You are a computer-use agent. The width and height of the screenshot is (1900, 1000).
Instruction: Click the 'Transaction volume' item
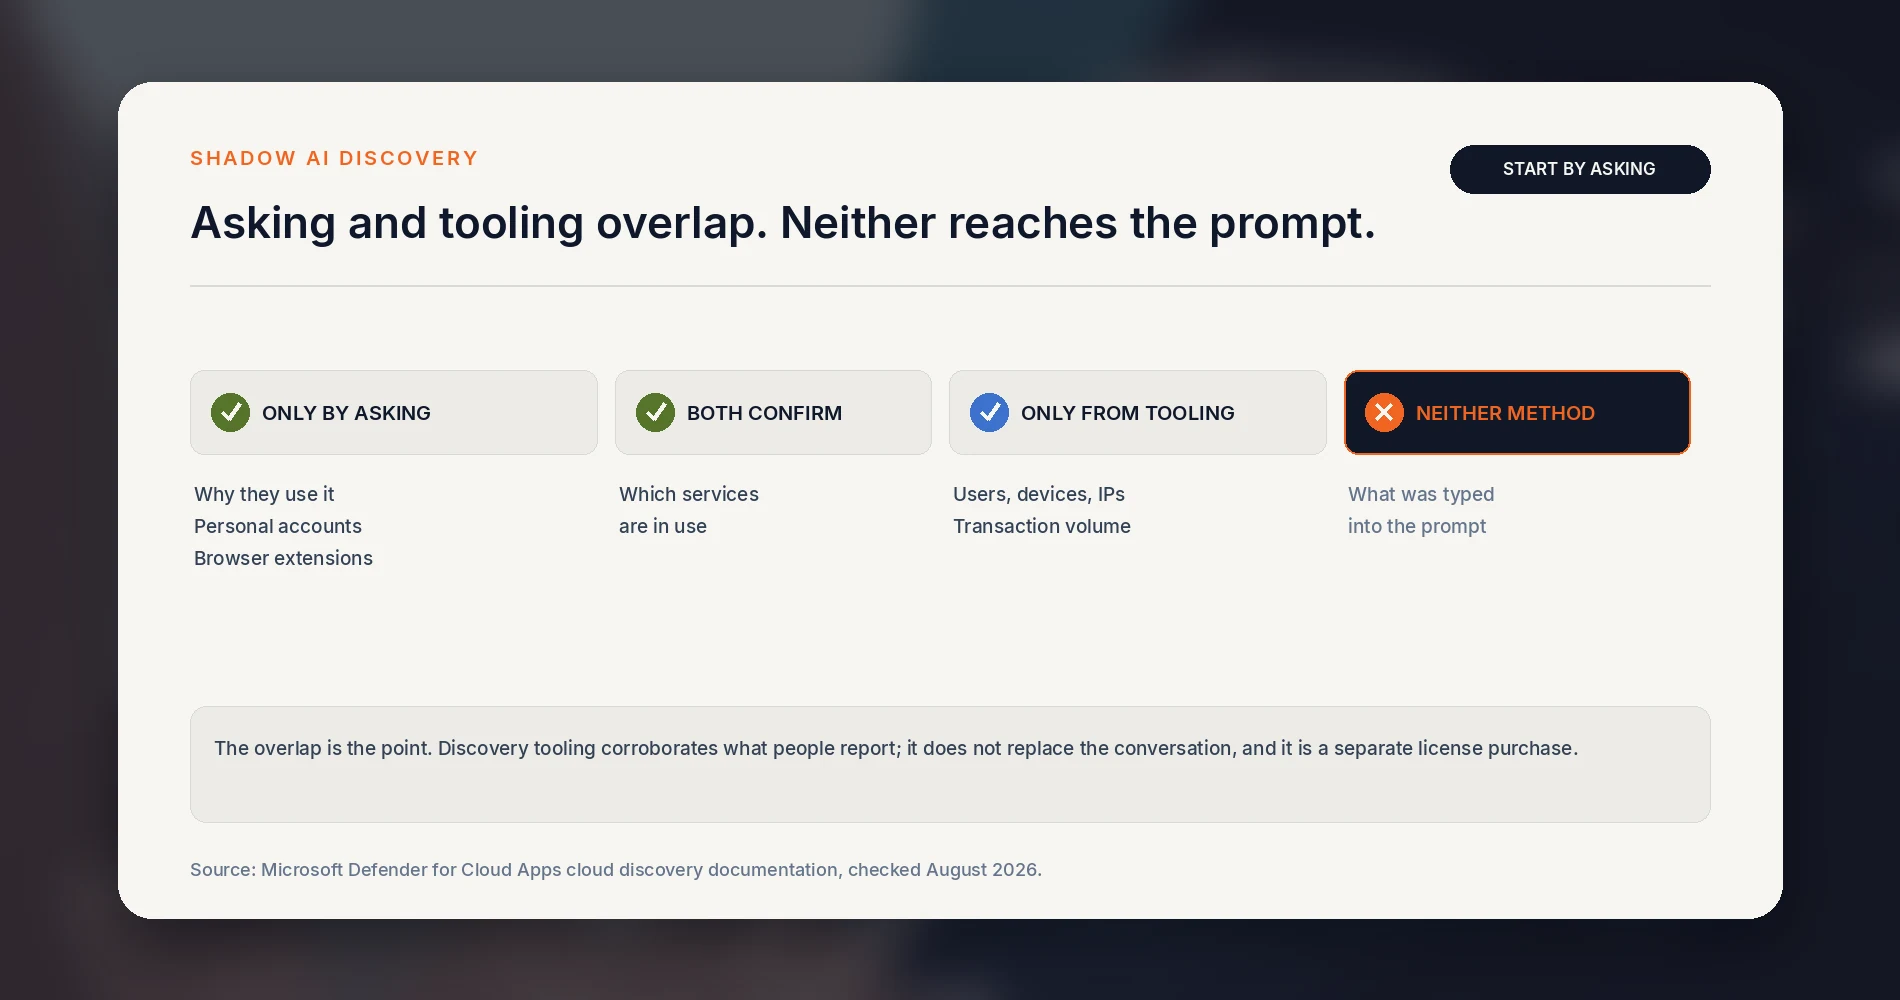[x=1042, y=526]
